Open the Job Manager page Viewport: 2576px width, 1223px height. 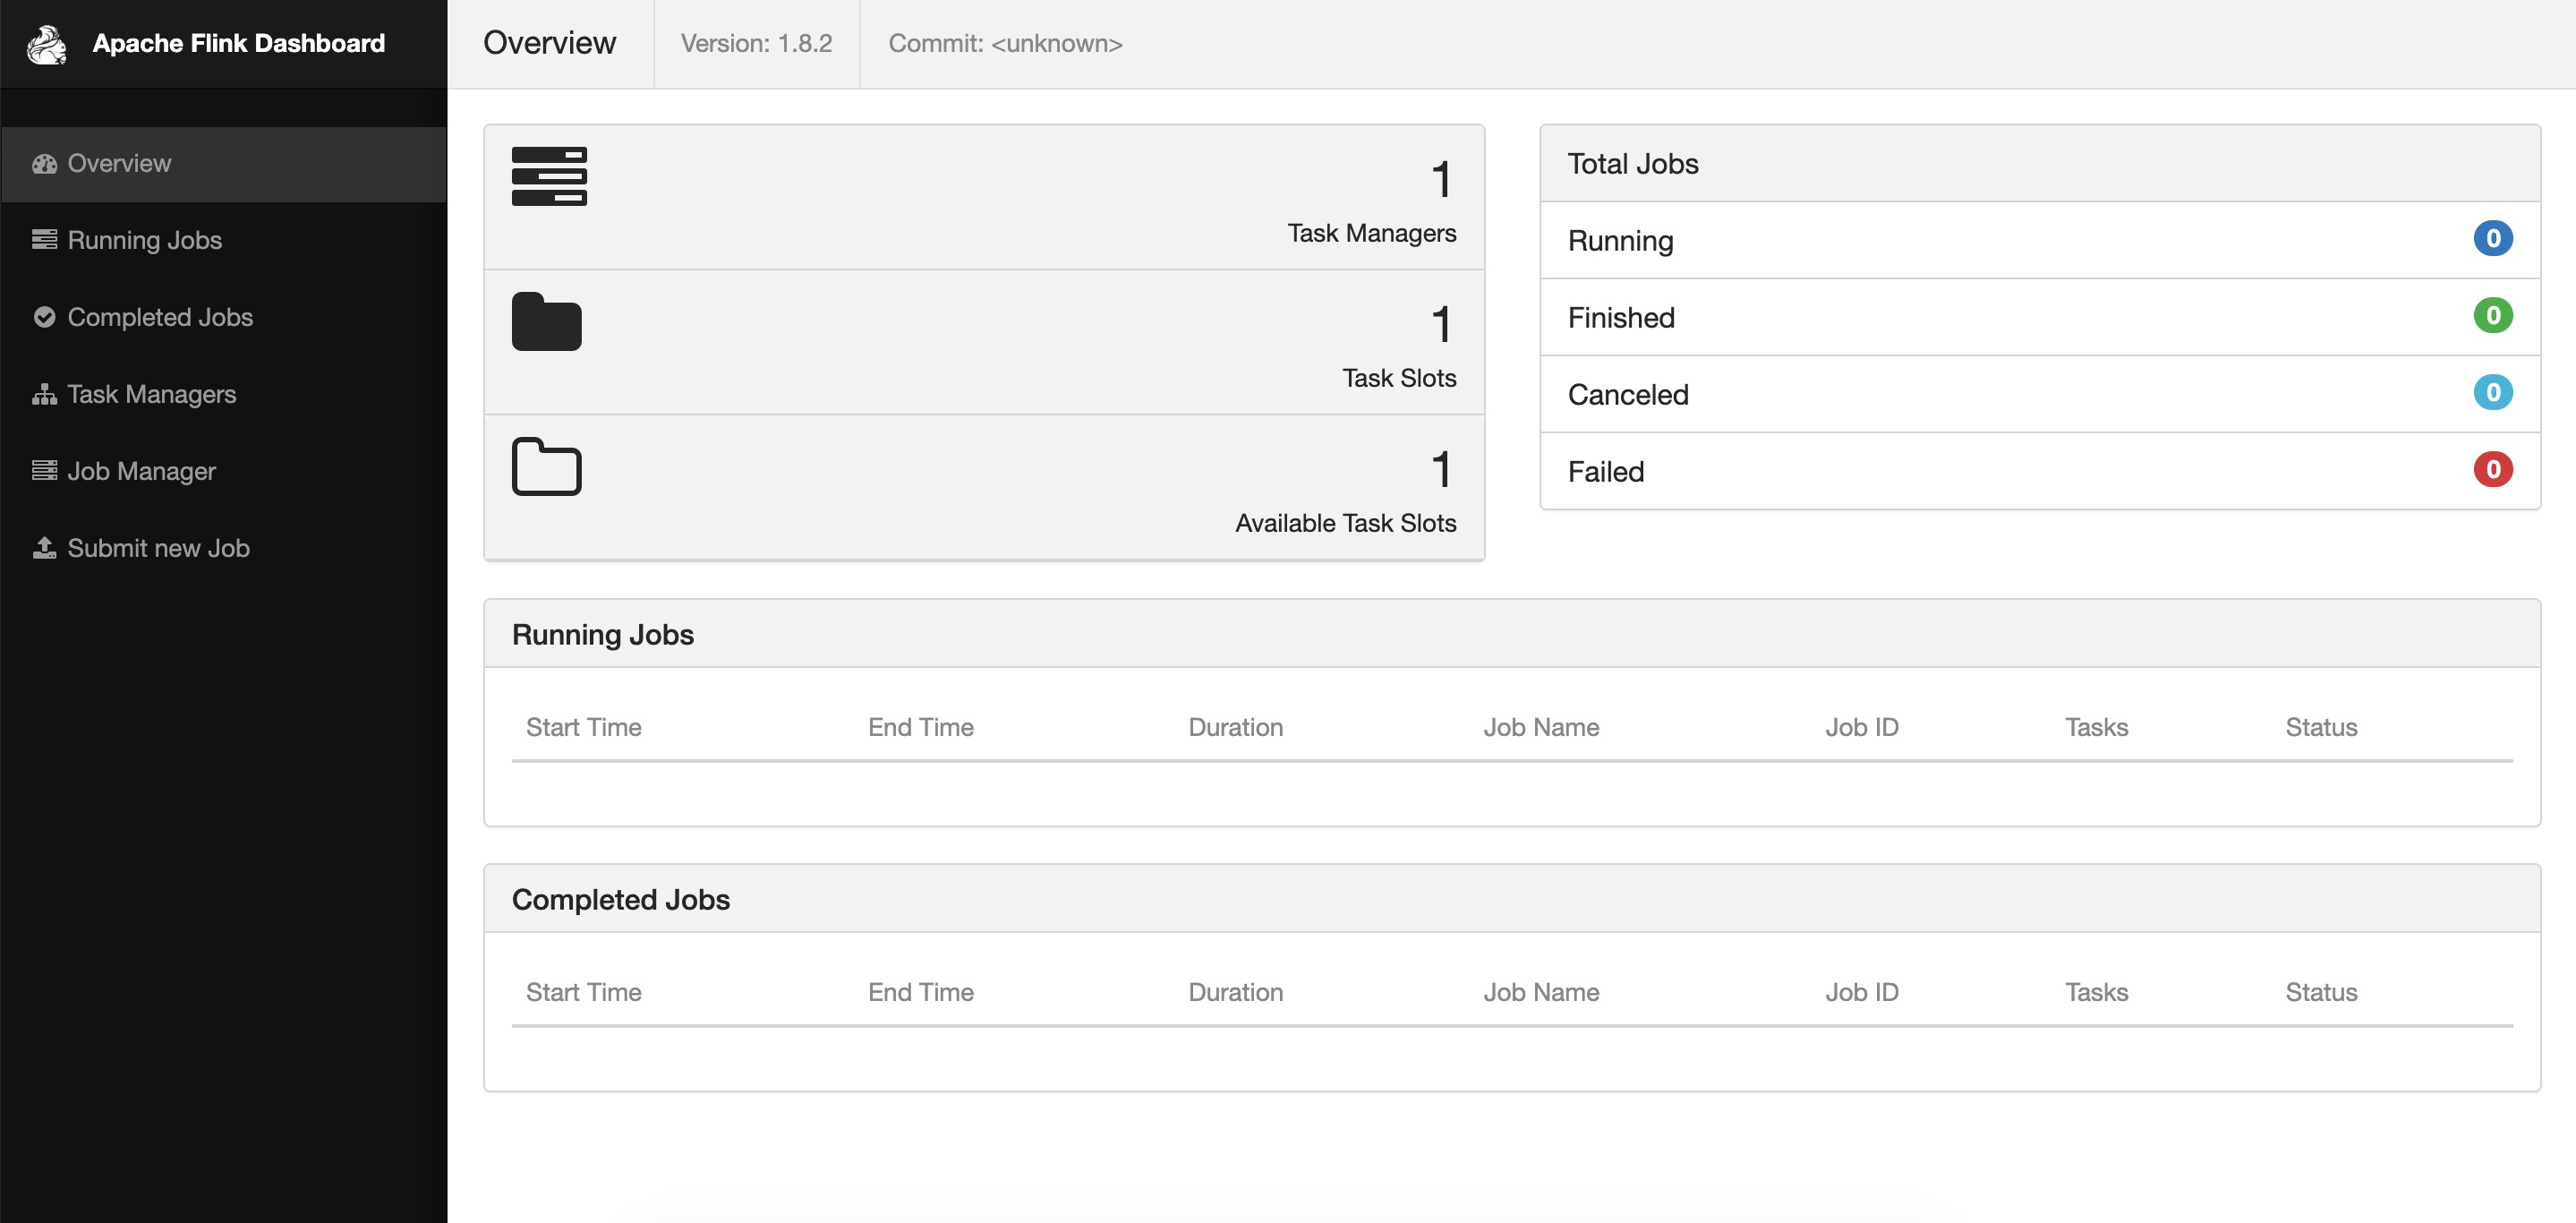tap(141, 471)
